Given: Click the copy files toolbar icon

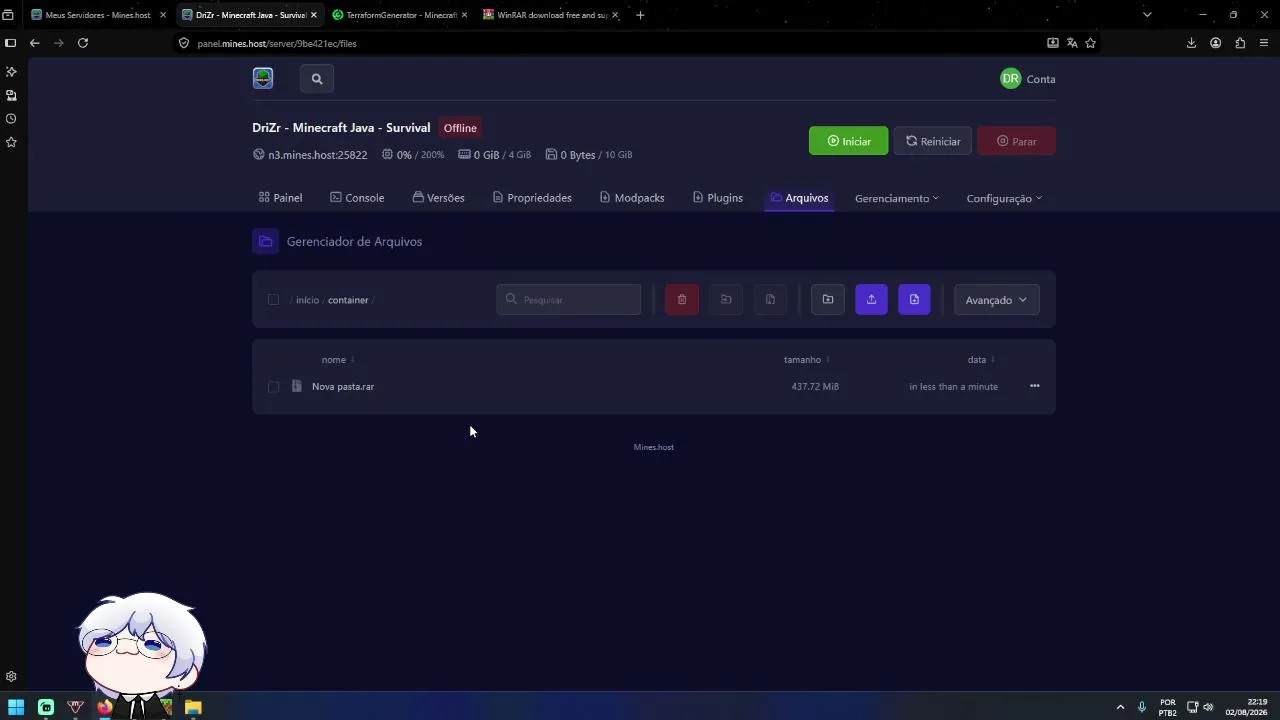Looking at the screenshot, I should [770, 300].
